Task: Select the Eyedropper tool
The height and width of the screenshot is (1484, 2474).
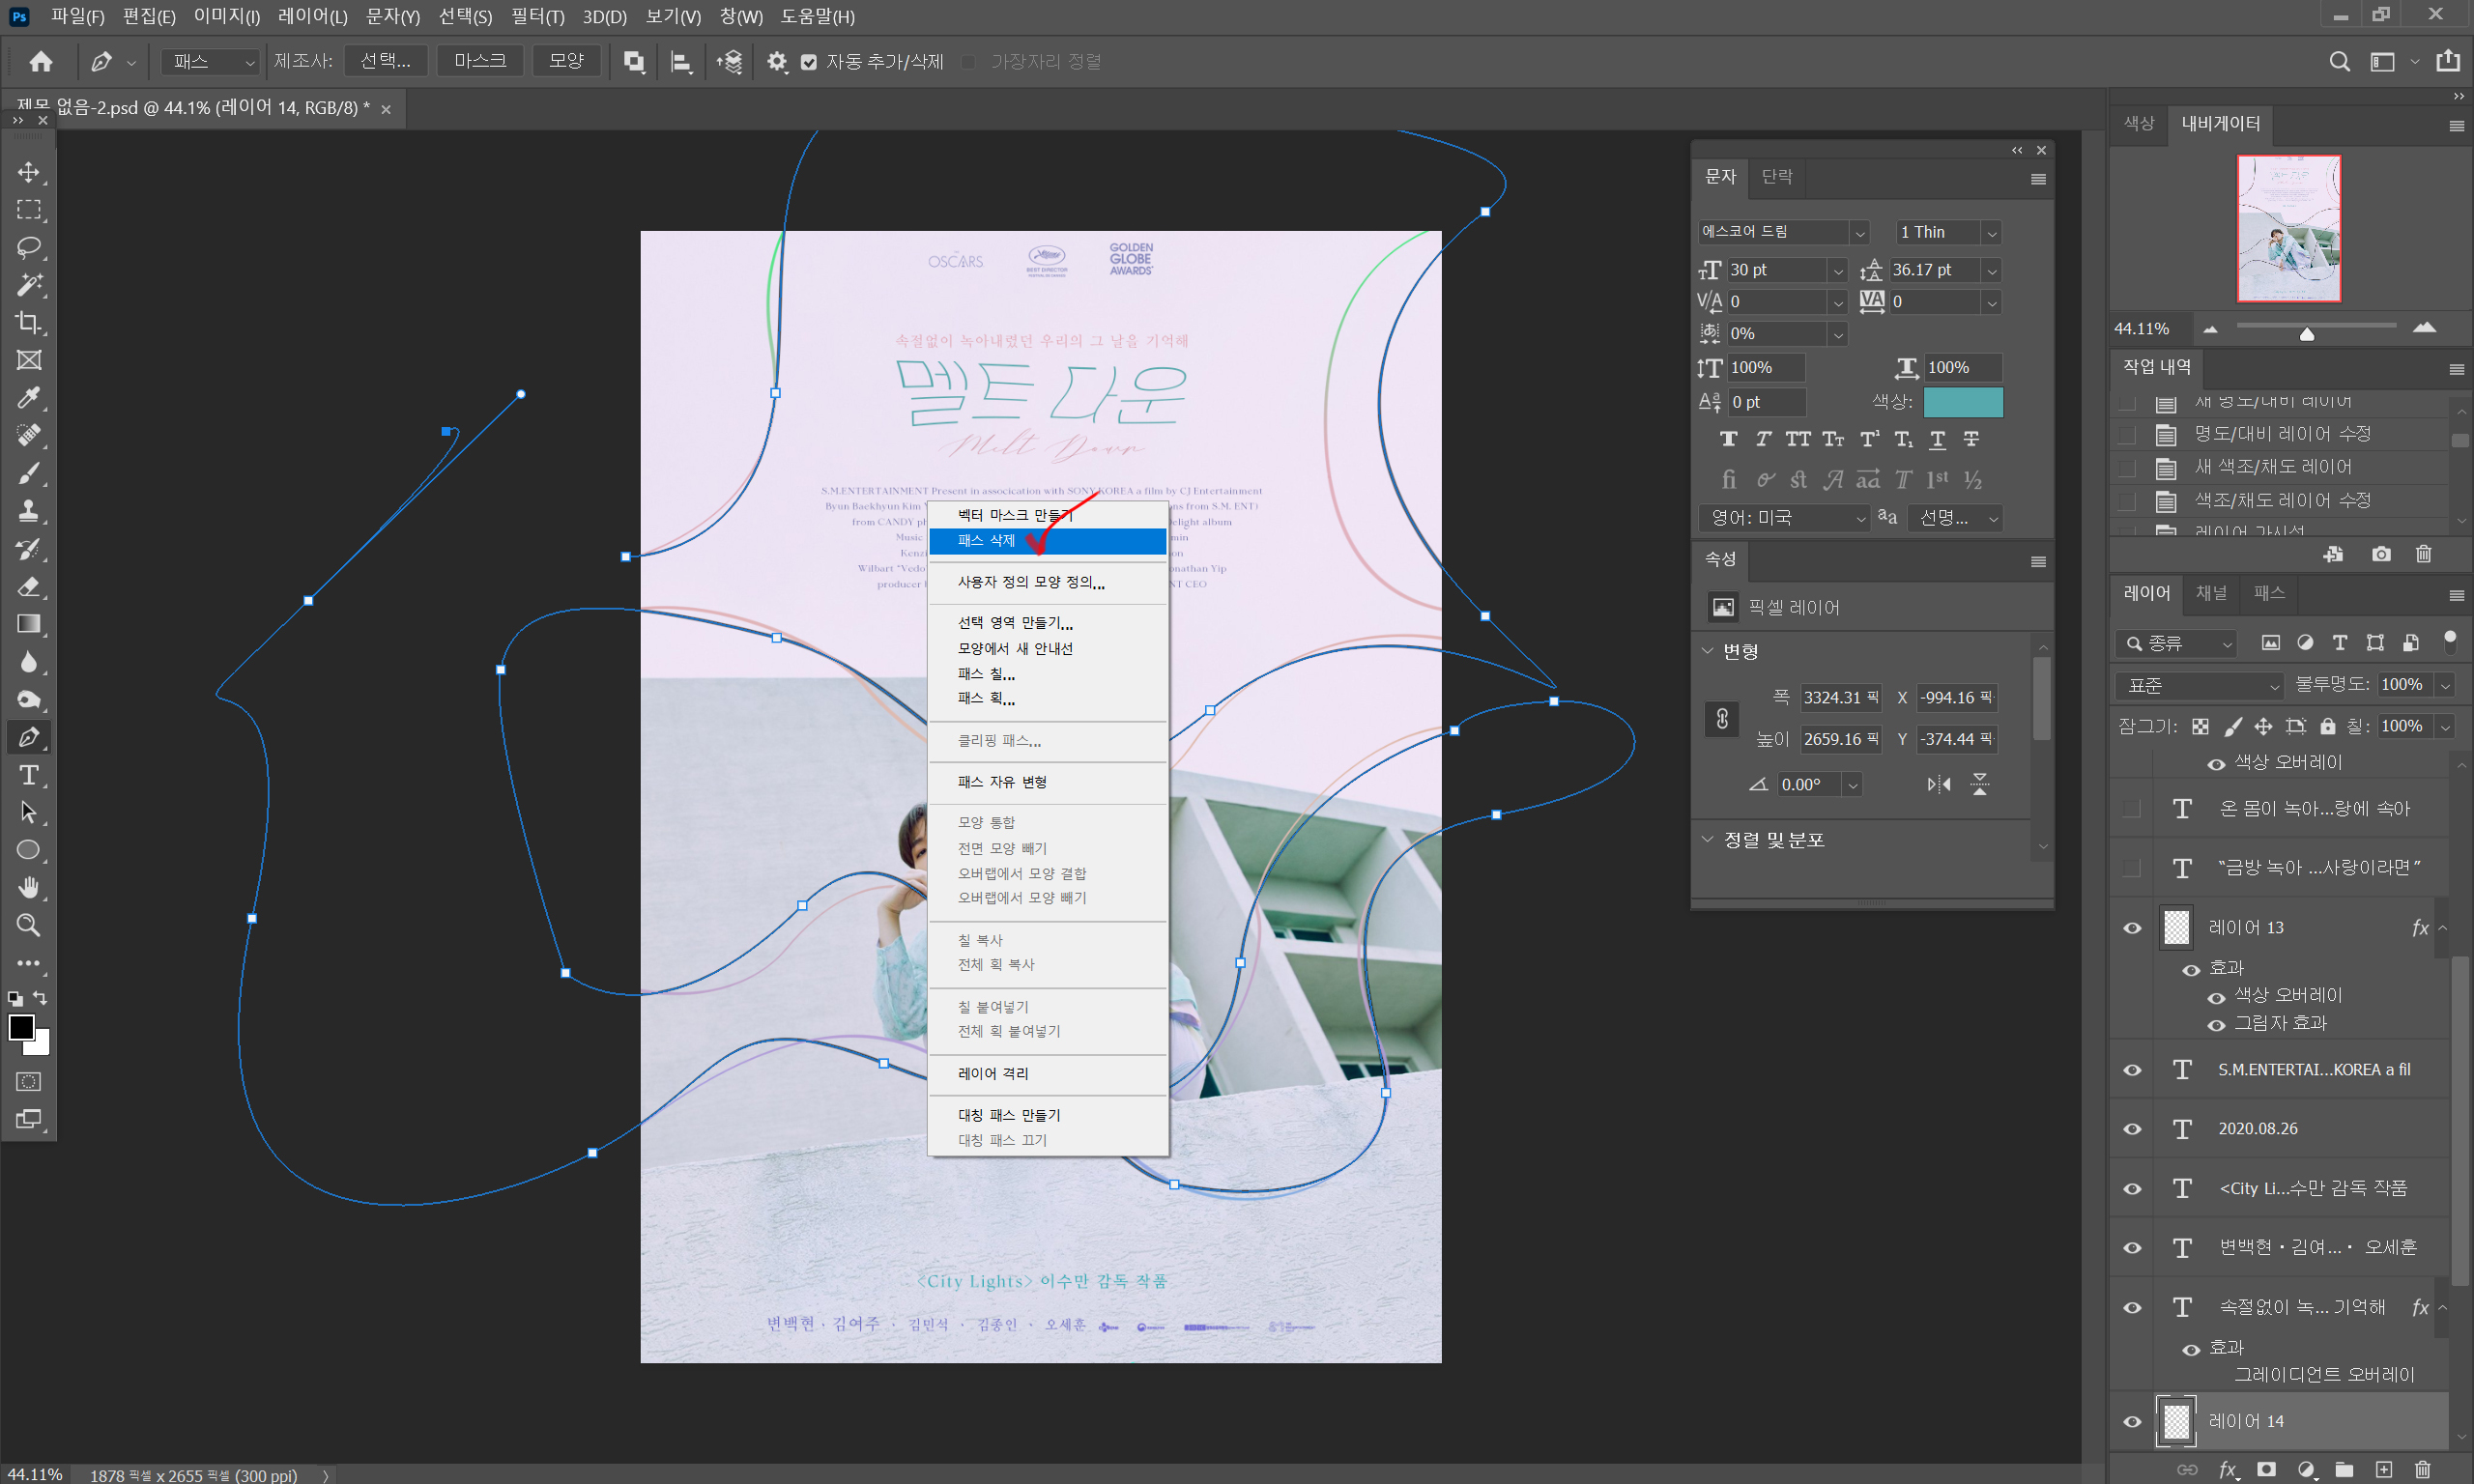Action: [x=29, y=398]
